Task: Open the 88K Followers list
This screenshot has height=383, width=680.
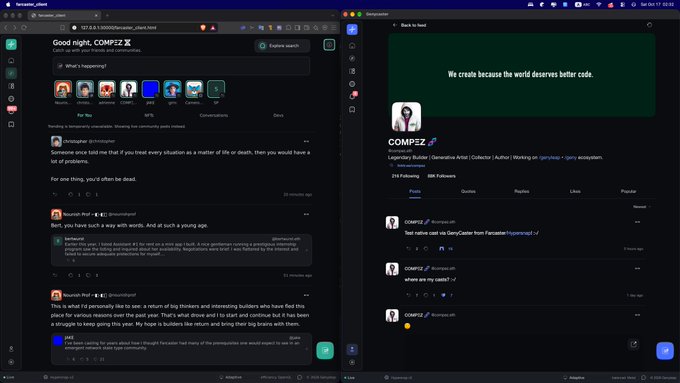Action: (441, 176)
